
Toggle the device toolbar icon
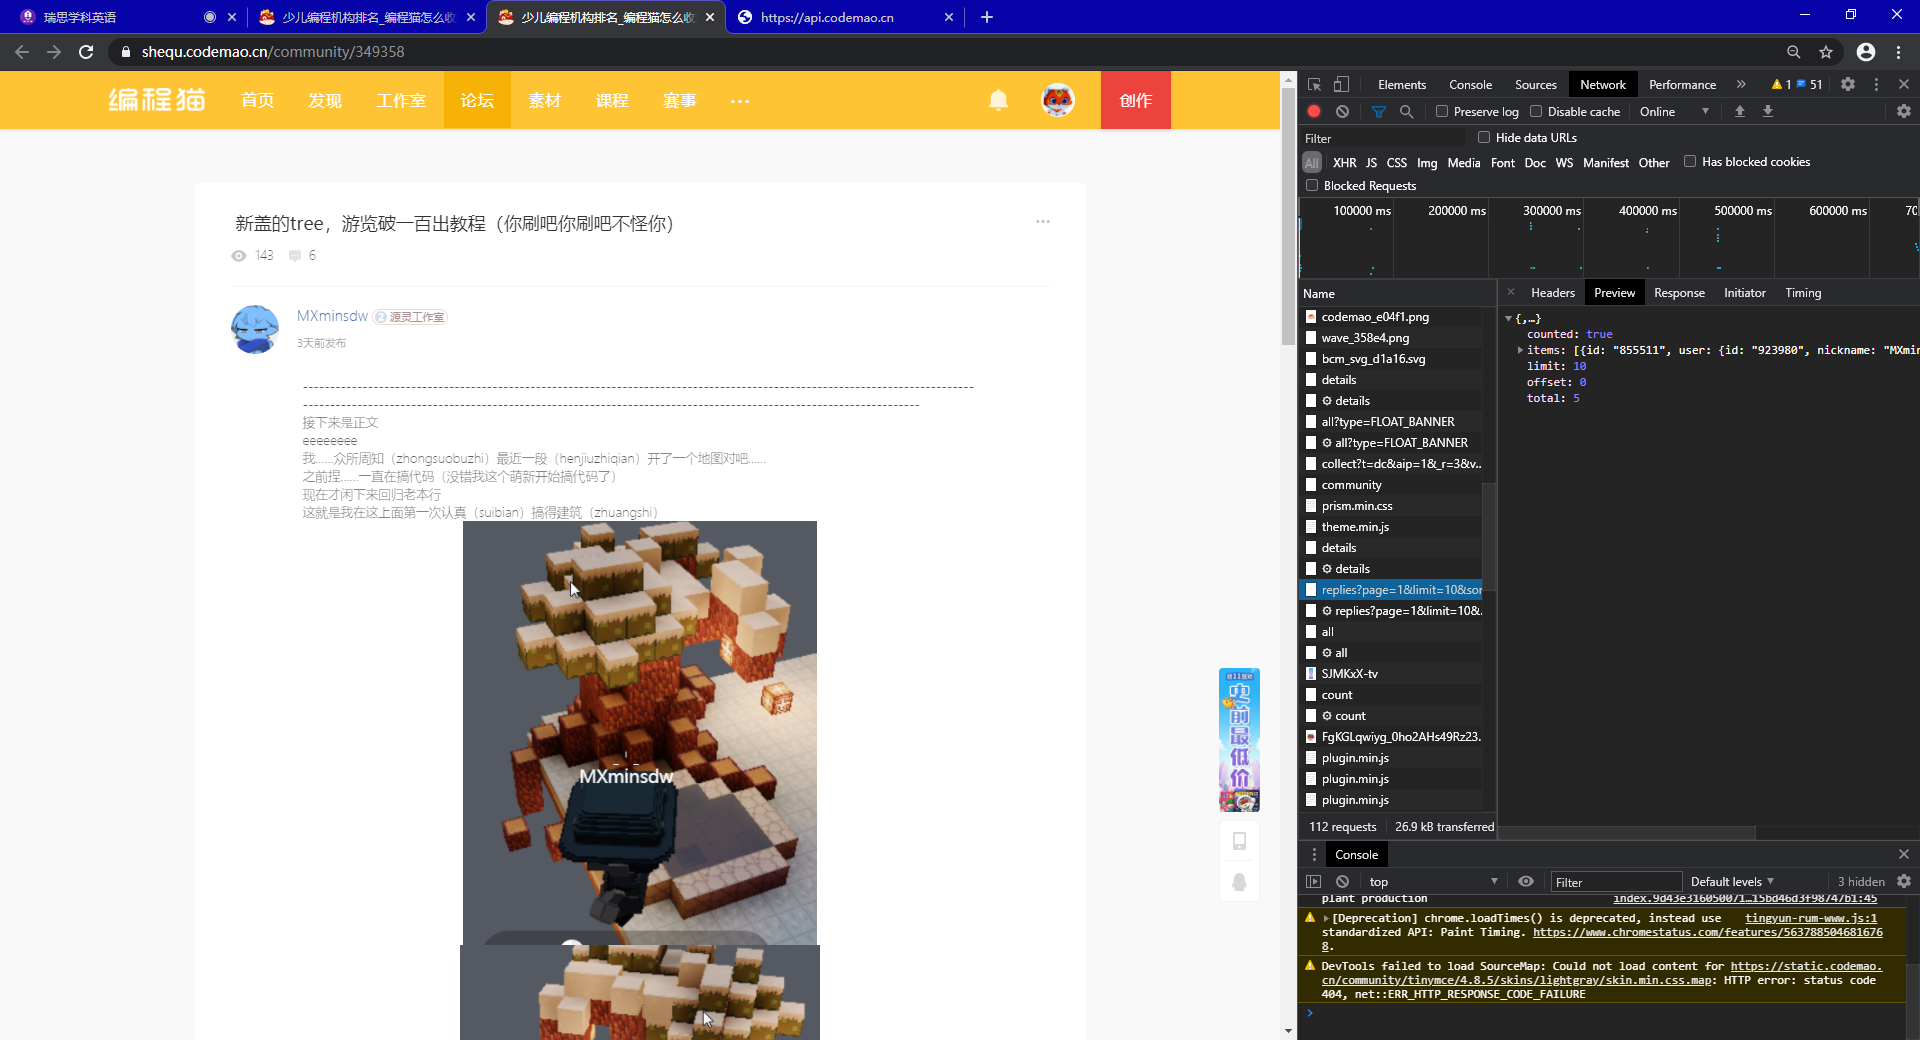[1342, 85]
